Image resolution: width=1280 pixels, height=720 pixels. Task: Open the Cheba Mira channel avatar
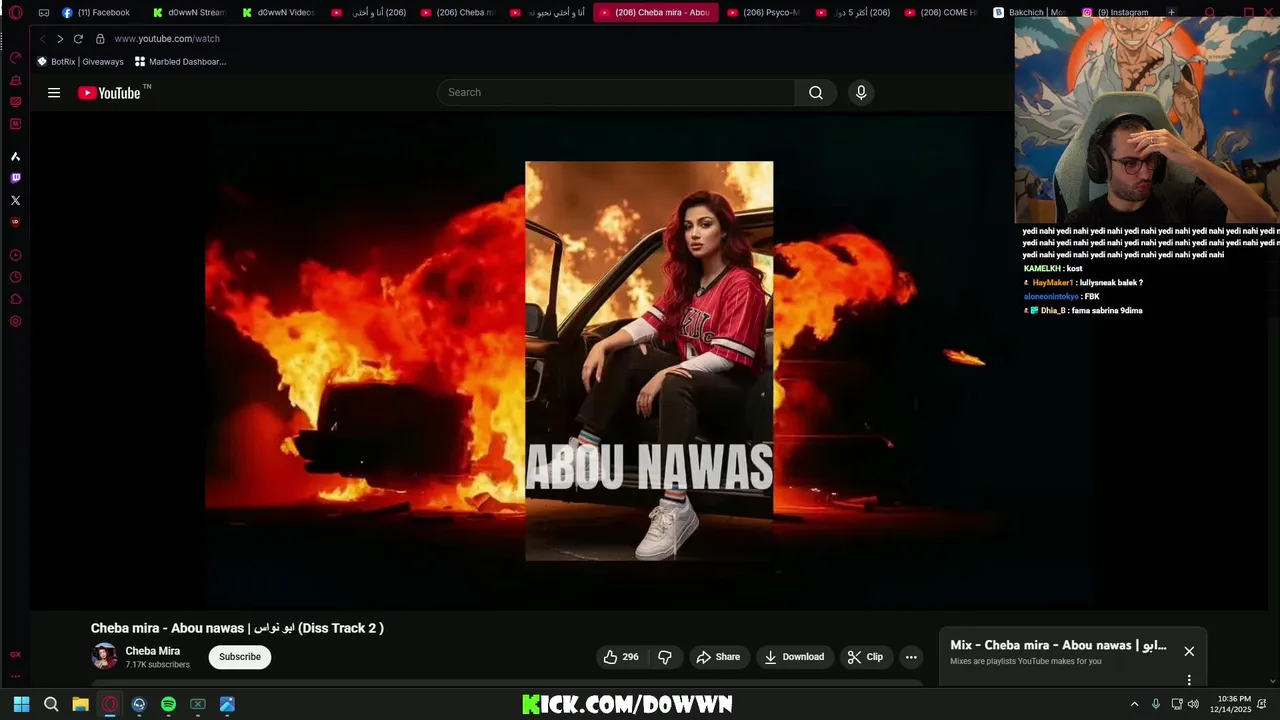pyautogui.click(x=104, y=656)
